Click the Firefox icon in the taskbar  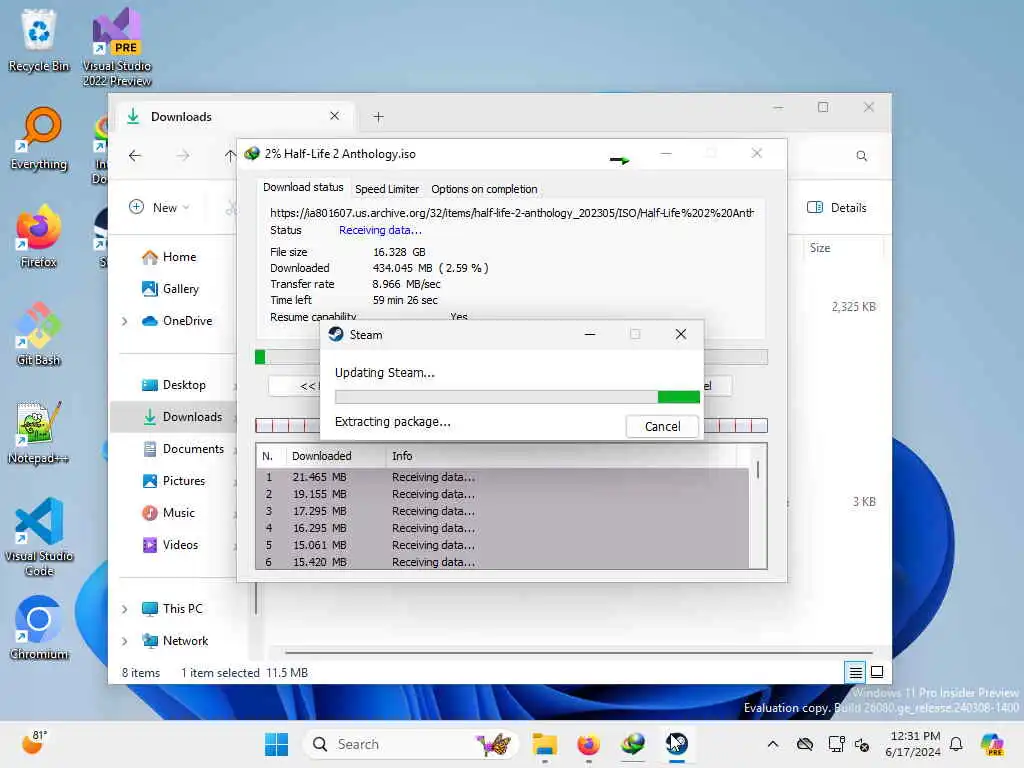click(588, 744)
